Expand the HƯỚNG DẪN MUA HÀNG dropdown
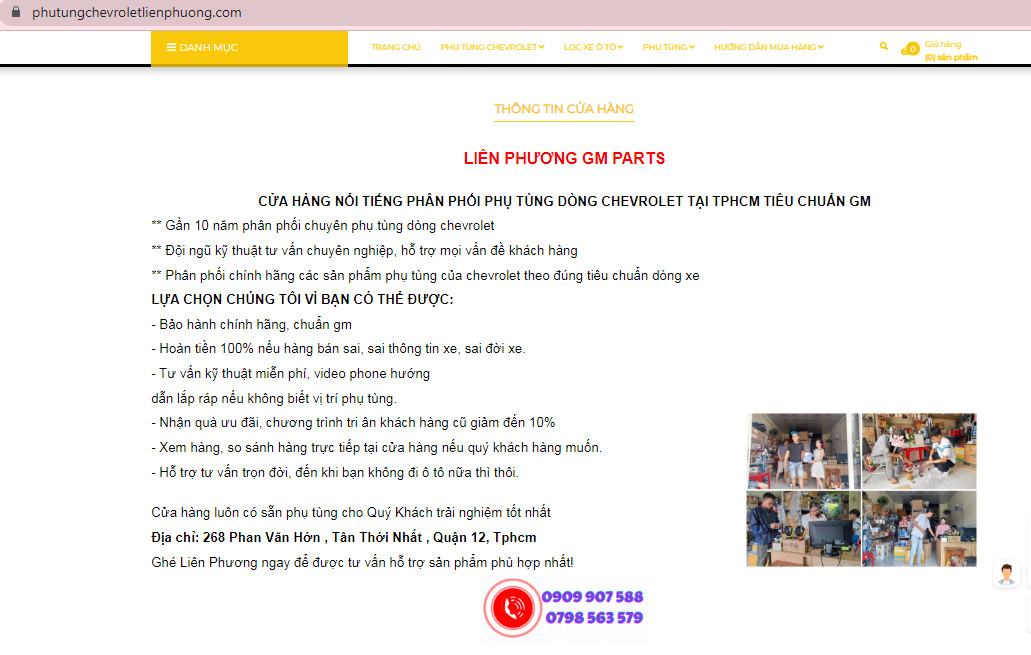Image resolution: width=1031 pixels, height=655 pixels. [768, 47]
